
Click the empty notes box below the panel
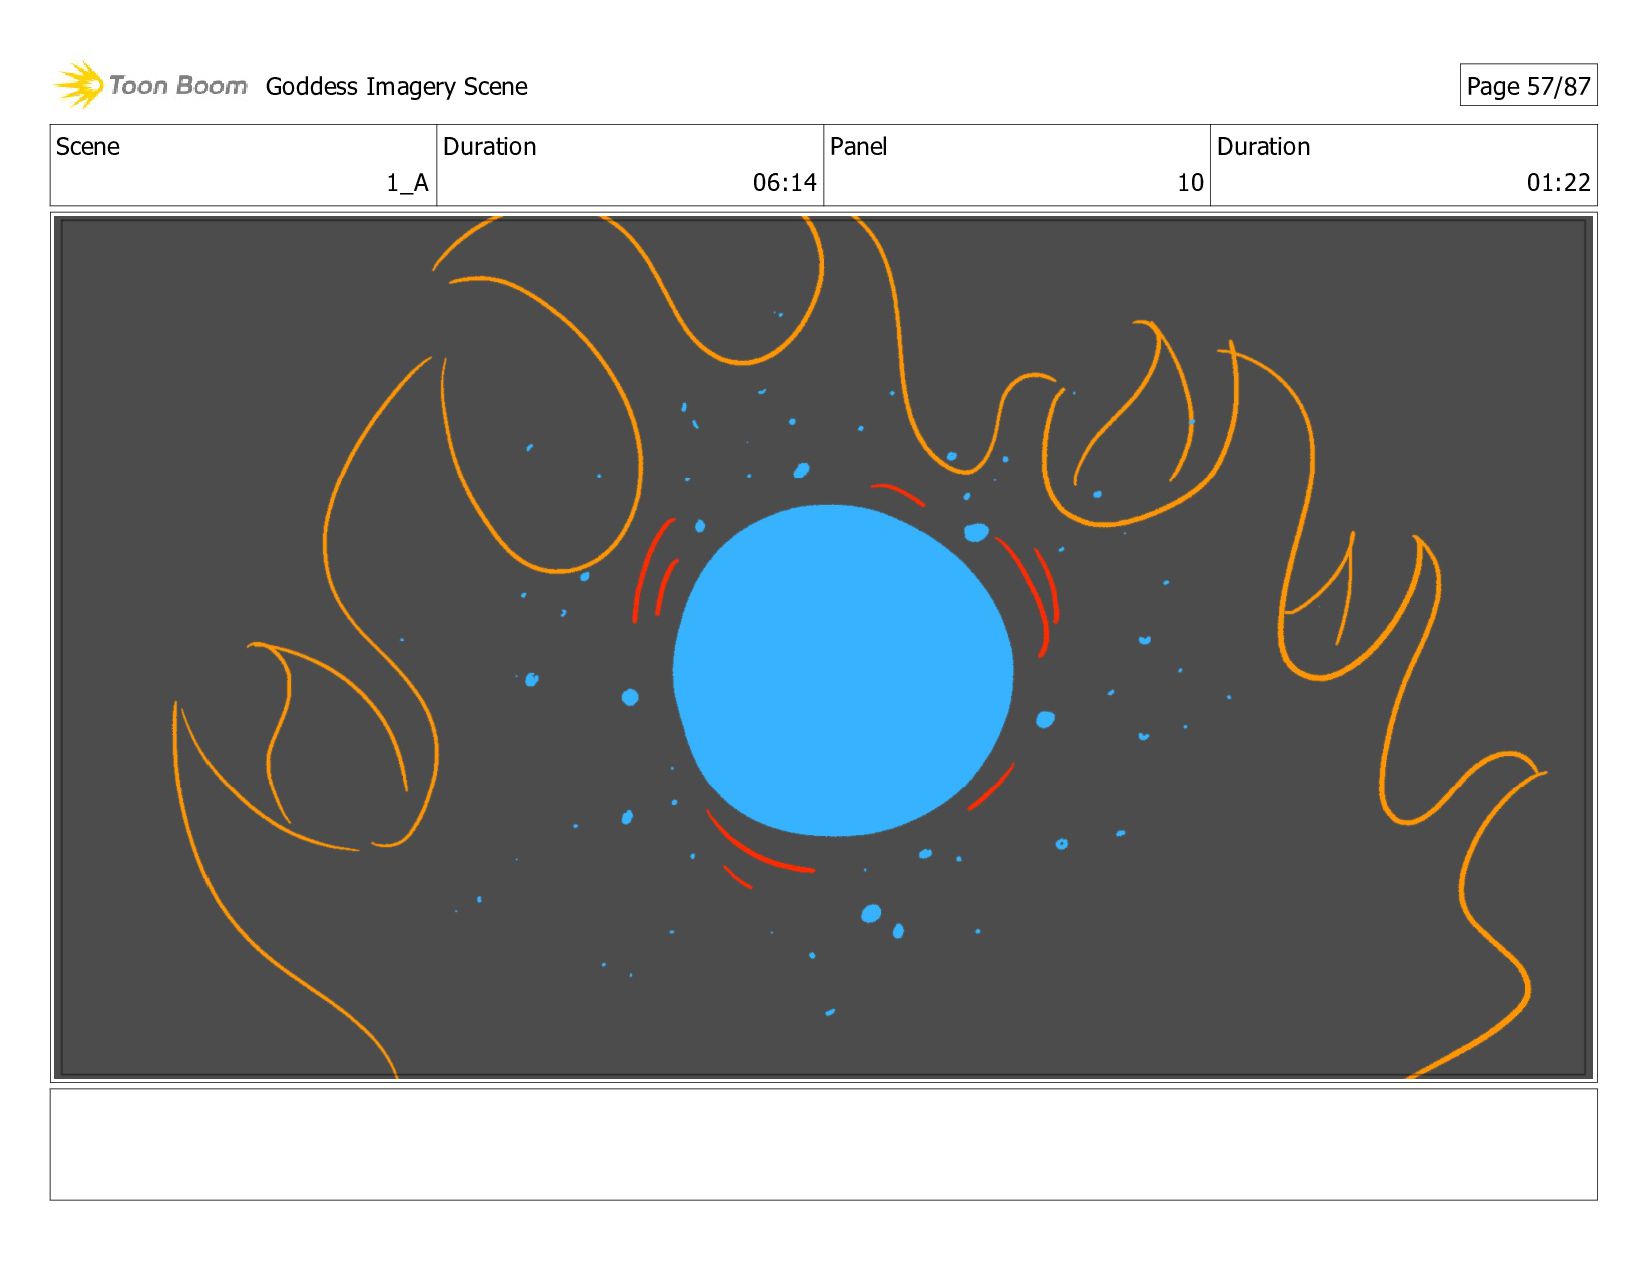[823, 1144]
